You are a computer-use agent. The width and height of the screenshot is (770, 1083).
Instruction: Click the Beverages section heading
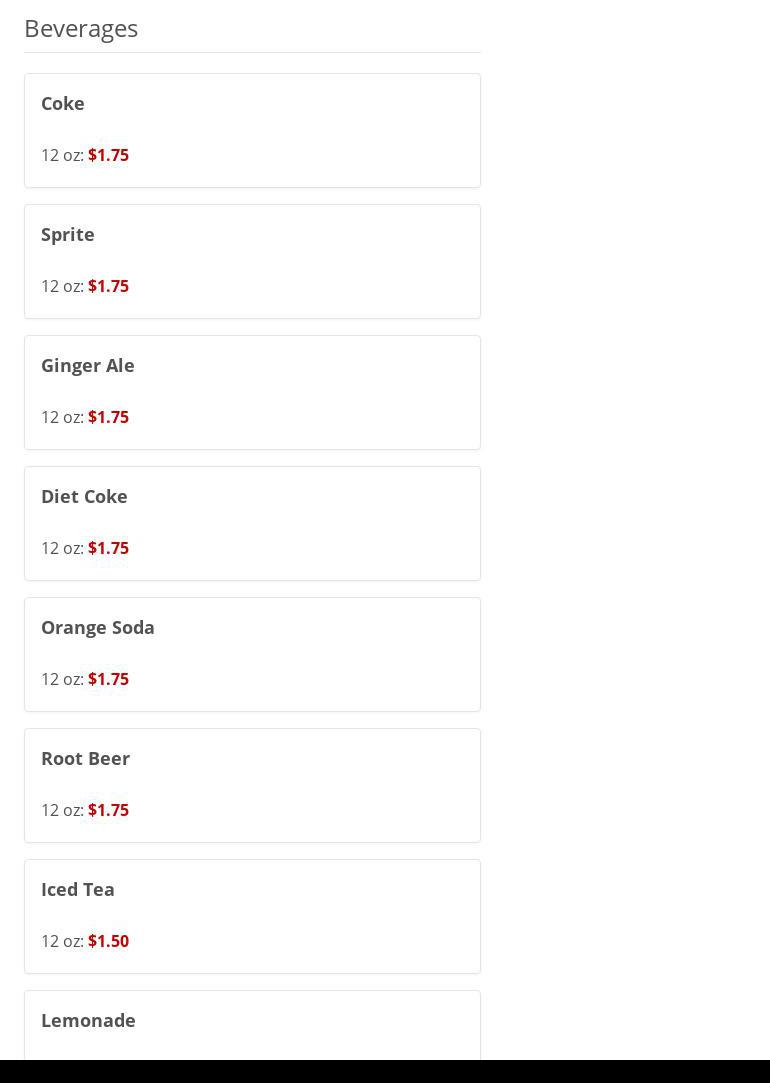[x=81, y=28]
